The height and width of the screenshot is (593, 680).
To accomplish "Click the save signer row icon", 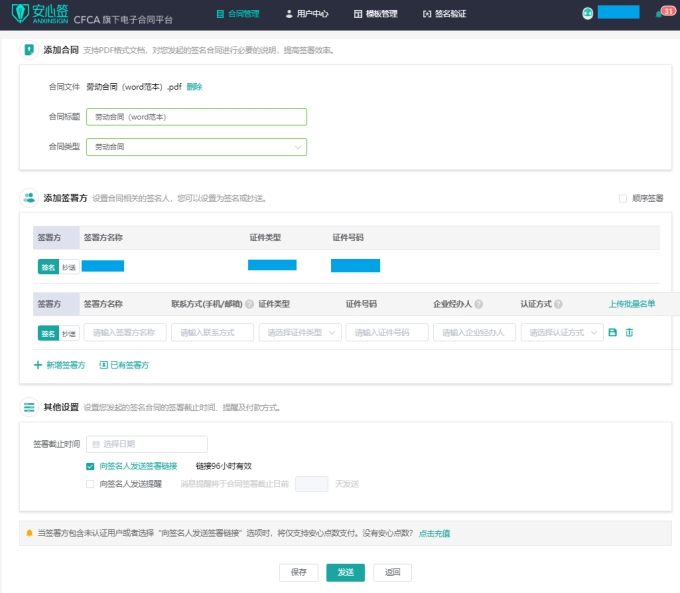I will [613, 332].
